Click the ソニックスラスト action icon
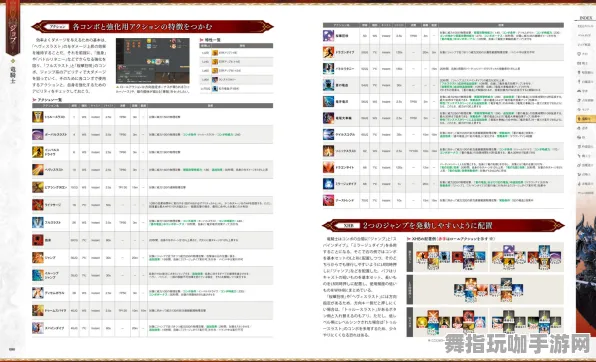 click(x=328, y=151)
